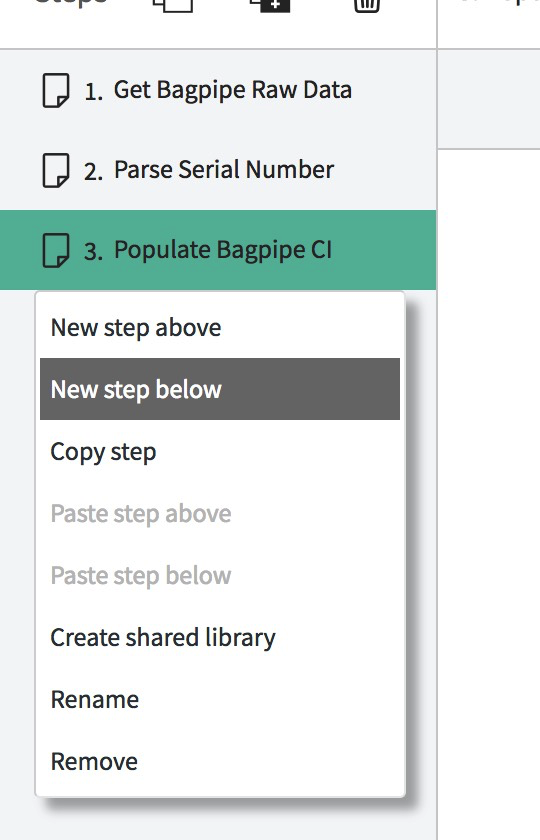Click empty steps area below context menu
The width and height of the screenshot is (540, 840).
(218, 822)
